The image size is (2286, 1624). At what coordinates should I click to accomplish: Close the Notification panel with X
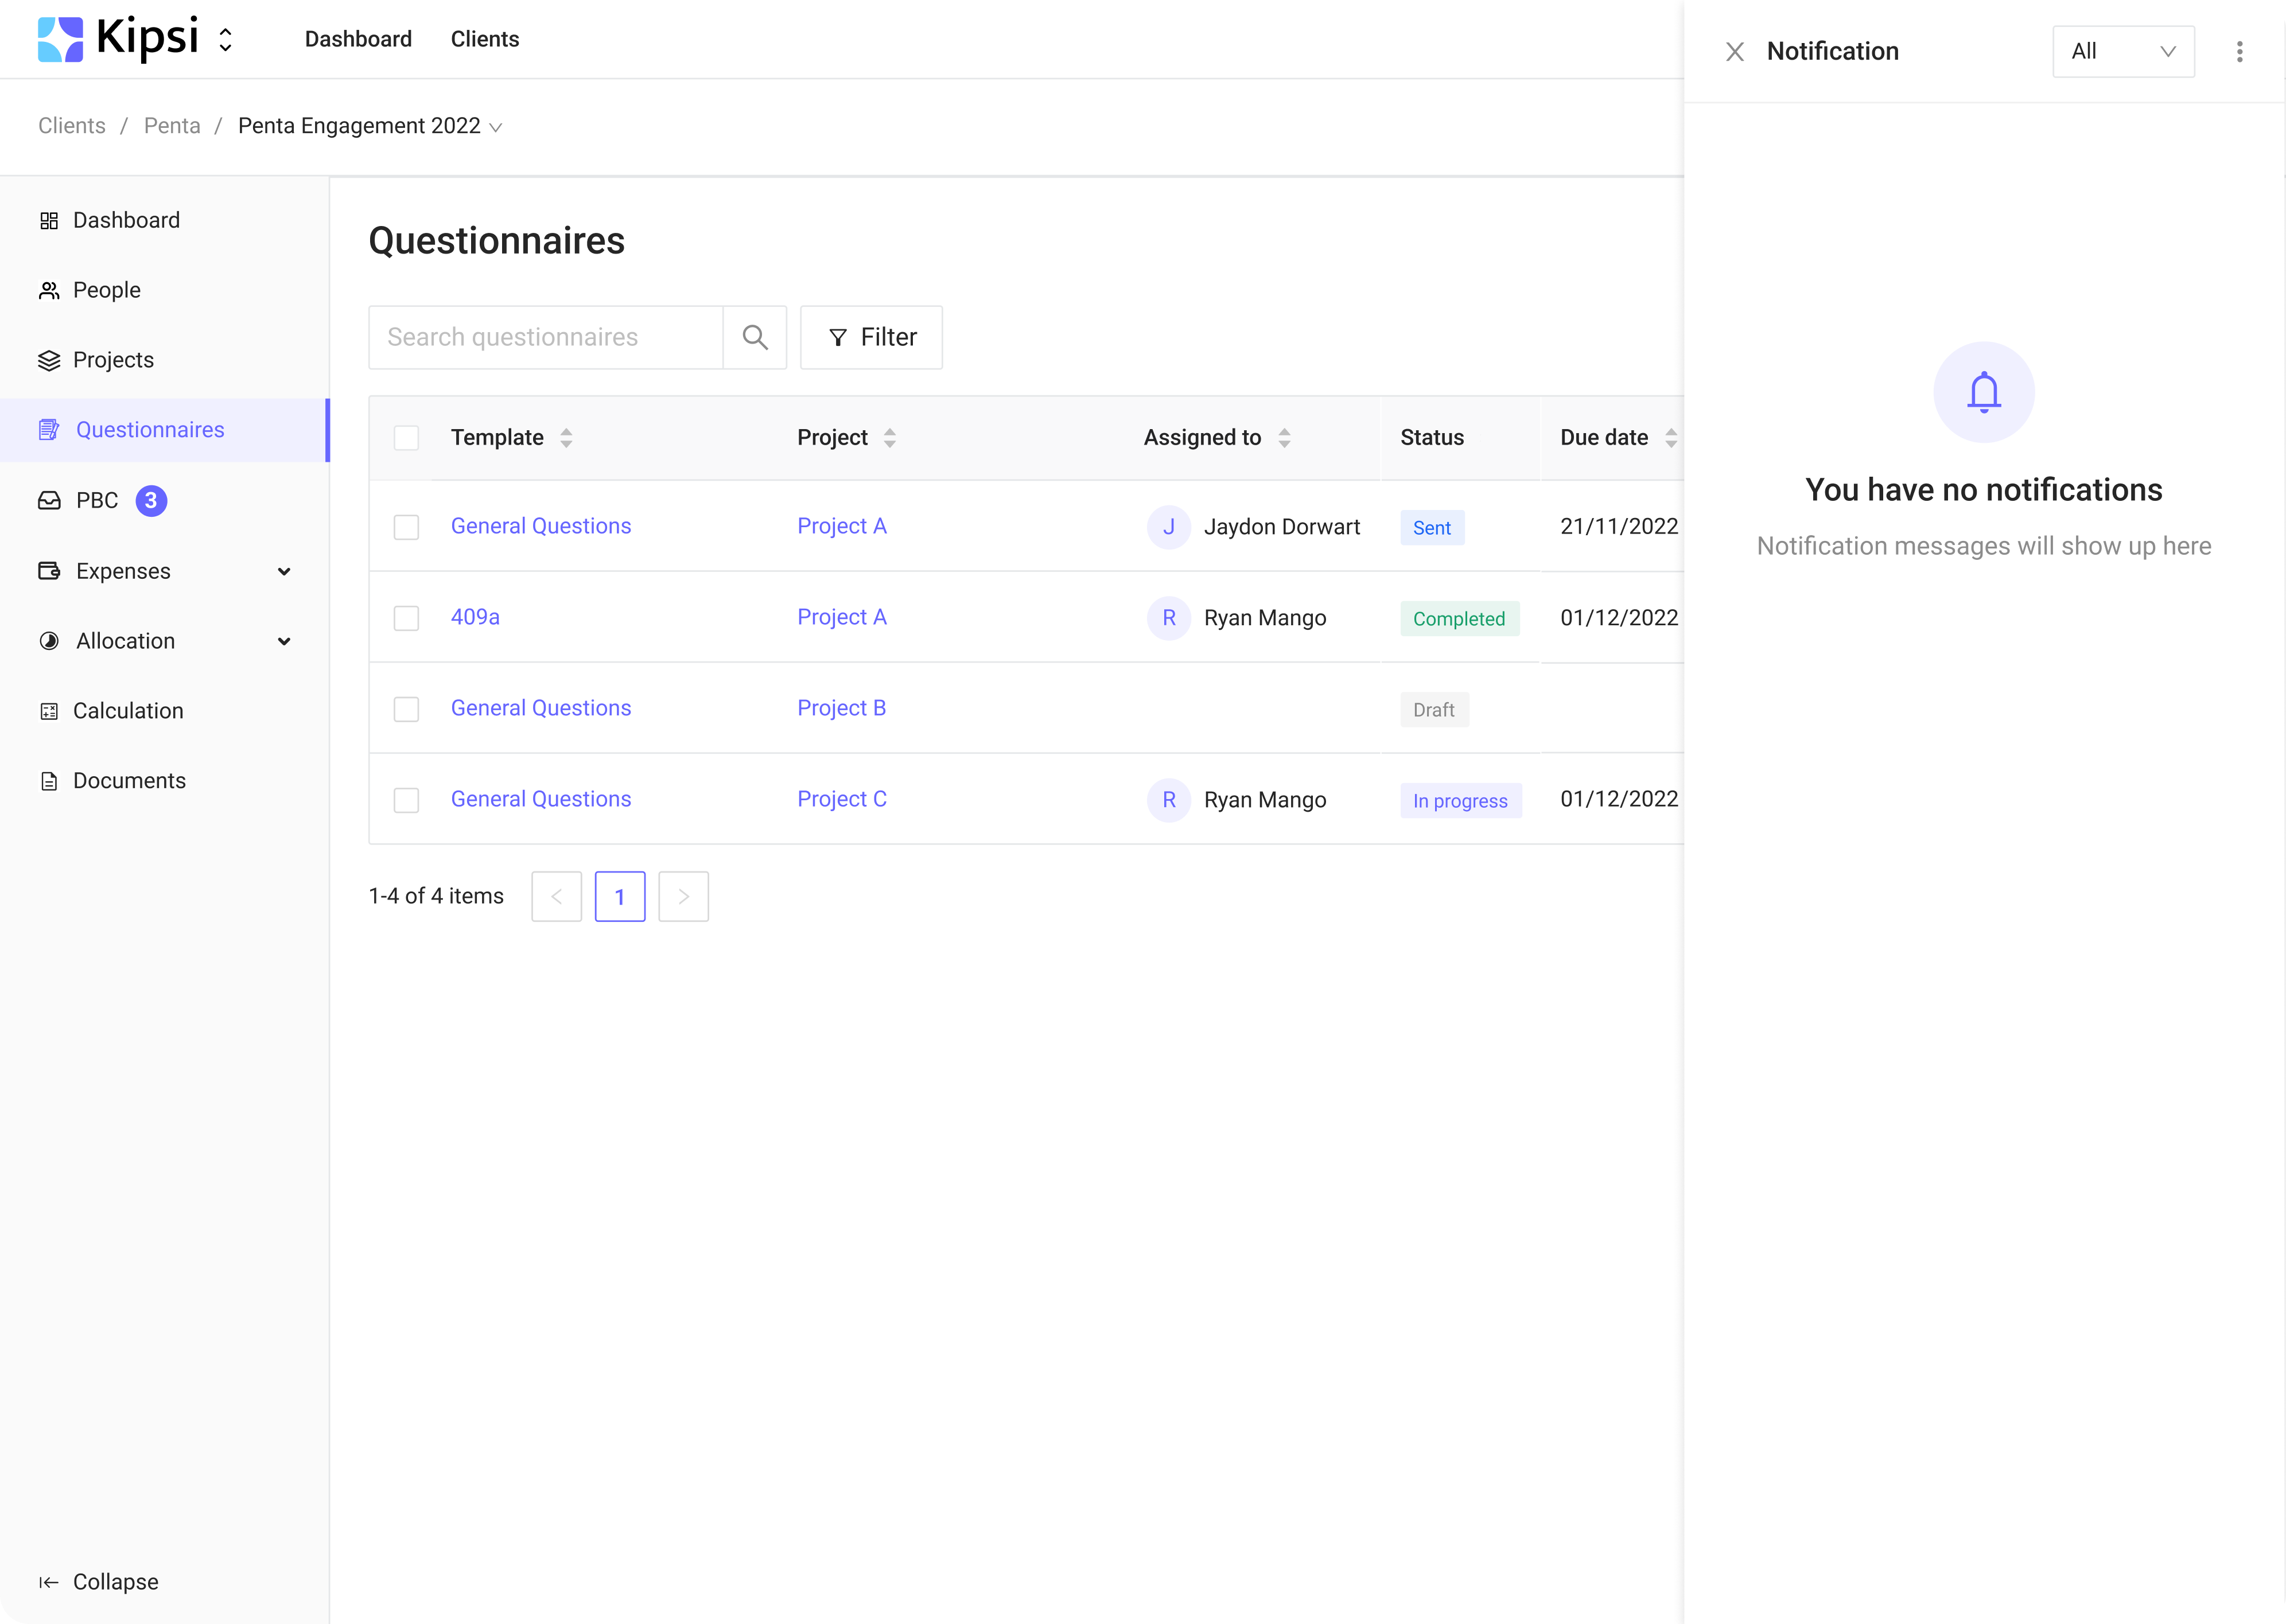click(1735, 51)
